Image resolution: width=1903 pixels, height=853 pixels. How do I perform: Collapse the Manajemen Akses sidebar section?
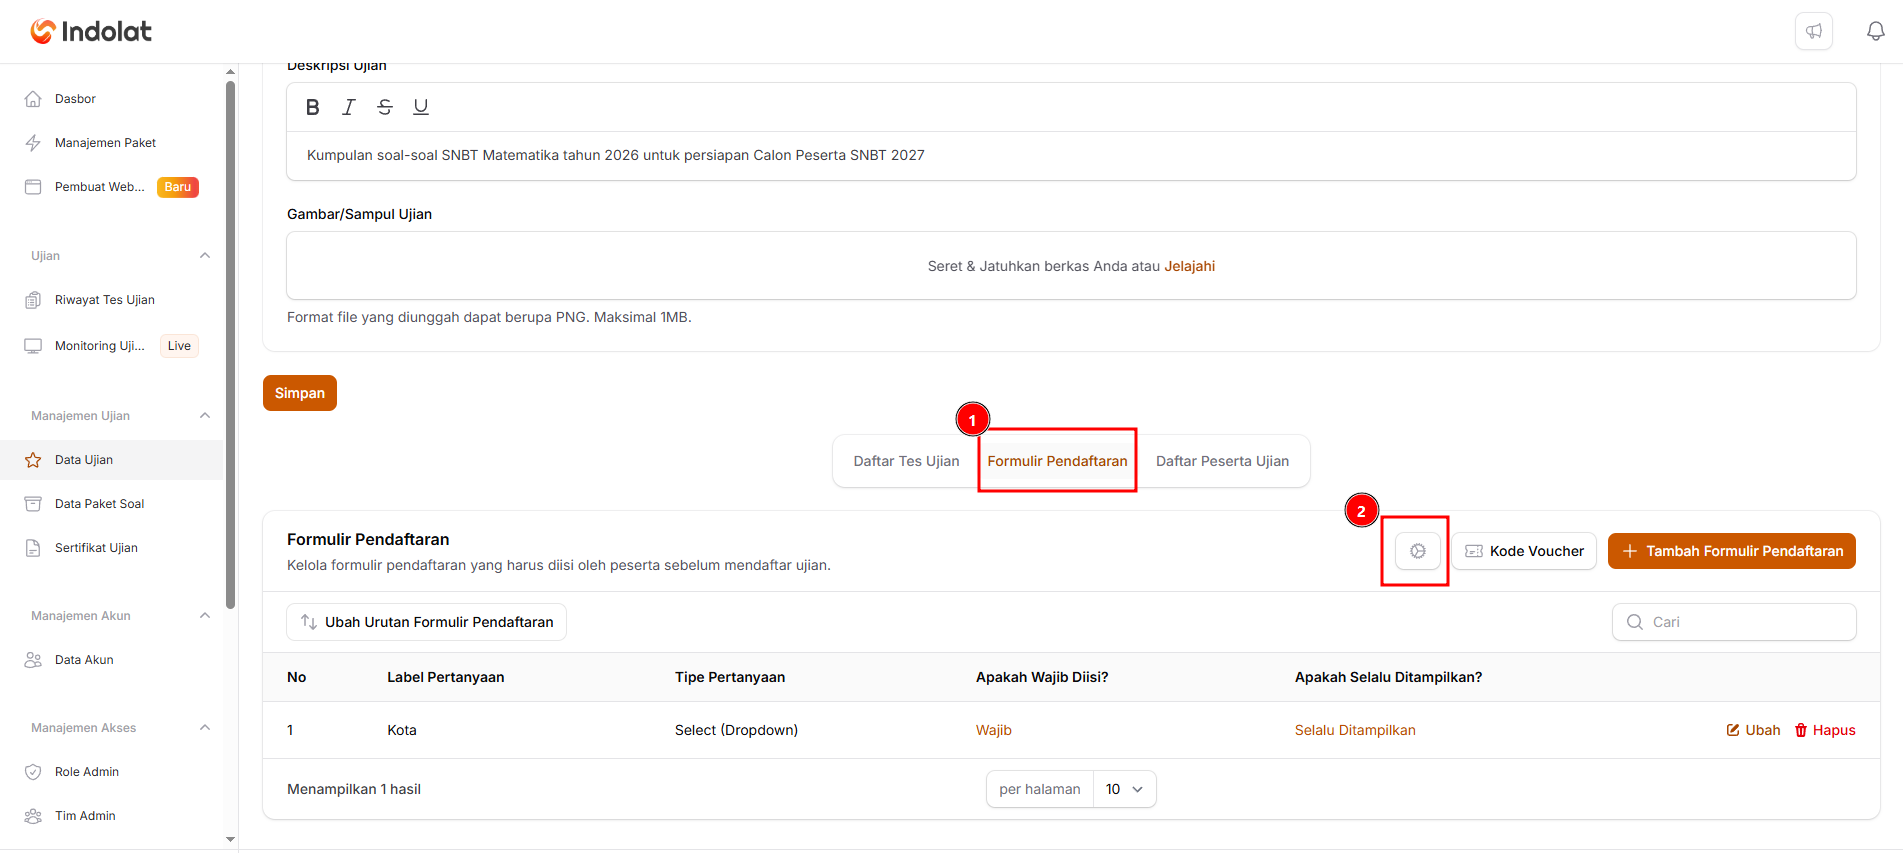point(205,728)
